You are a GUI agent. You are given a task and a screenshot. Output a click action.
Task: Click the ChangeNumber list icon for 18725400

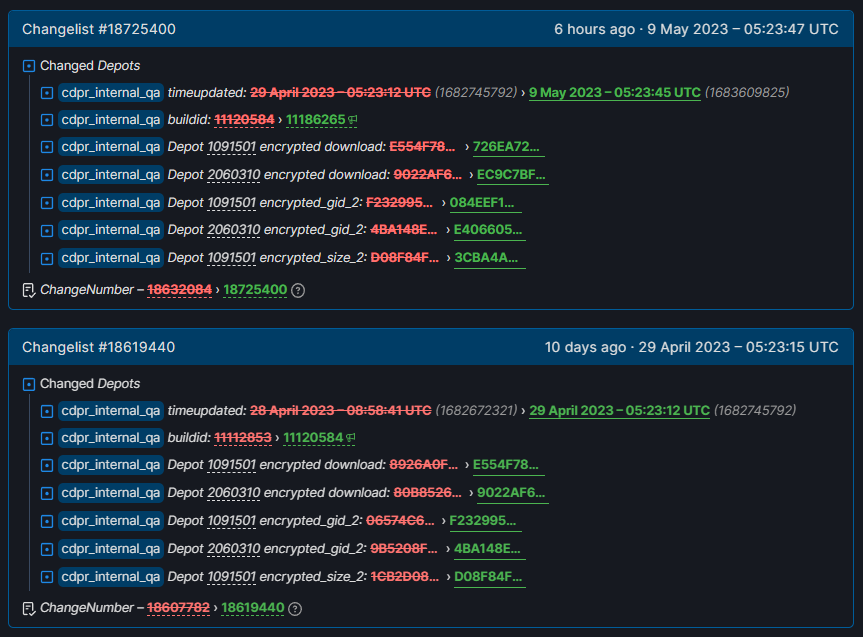(x=29, y=290)
